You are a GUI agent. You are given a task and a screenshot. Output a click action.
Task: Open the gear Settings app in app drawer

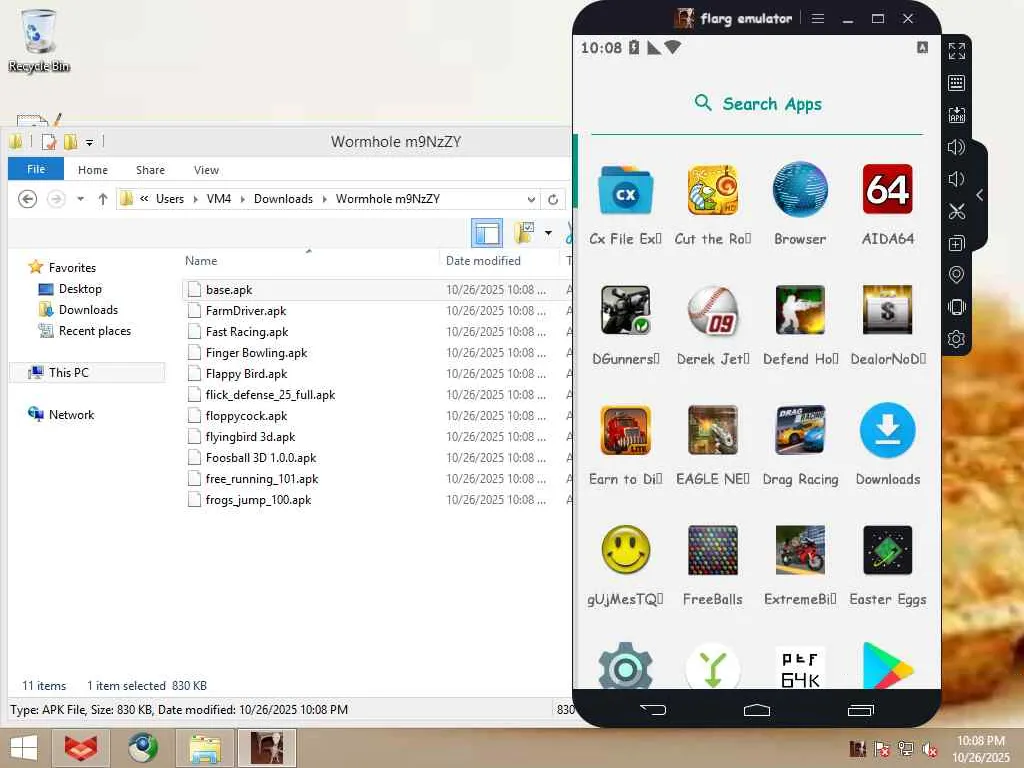click(626, 666)
